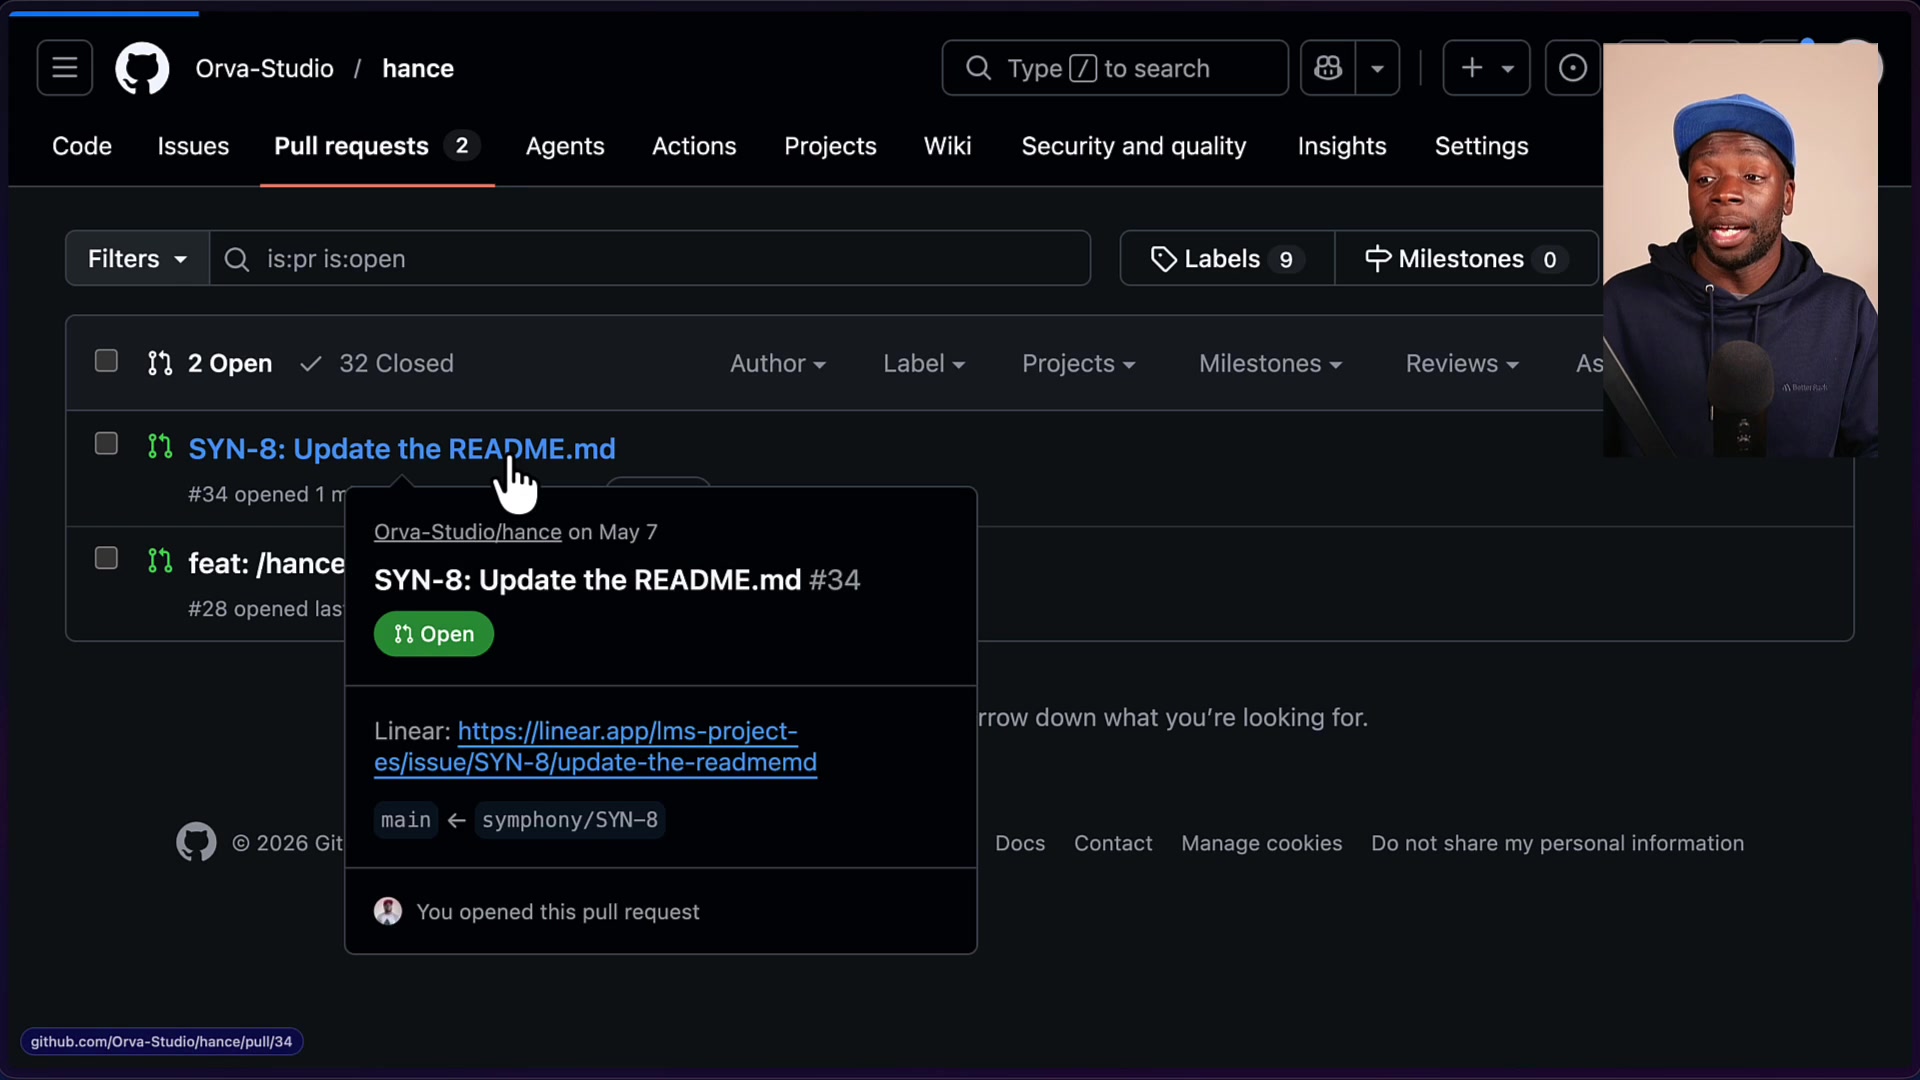Click the GitHub logo in the footer
The width and height of the screenshot is (1920, 1080).
pos(196,843)
